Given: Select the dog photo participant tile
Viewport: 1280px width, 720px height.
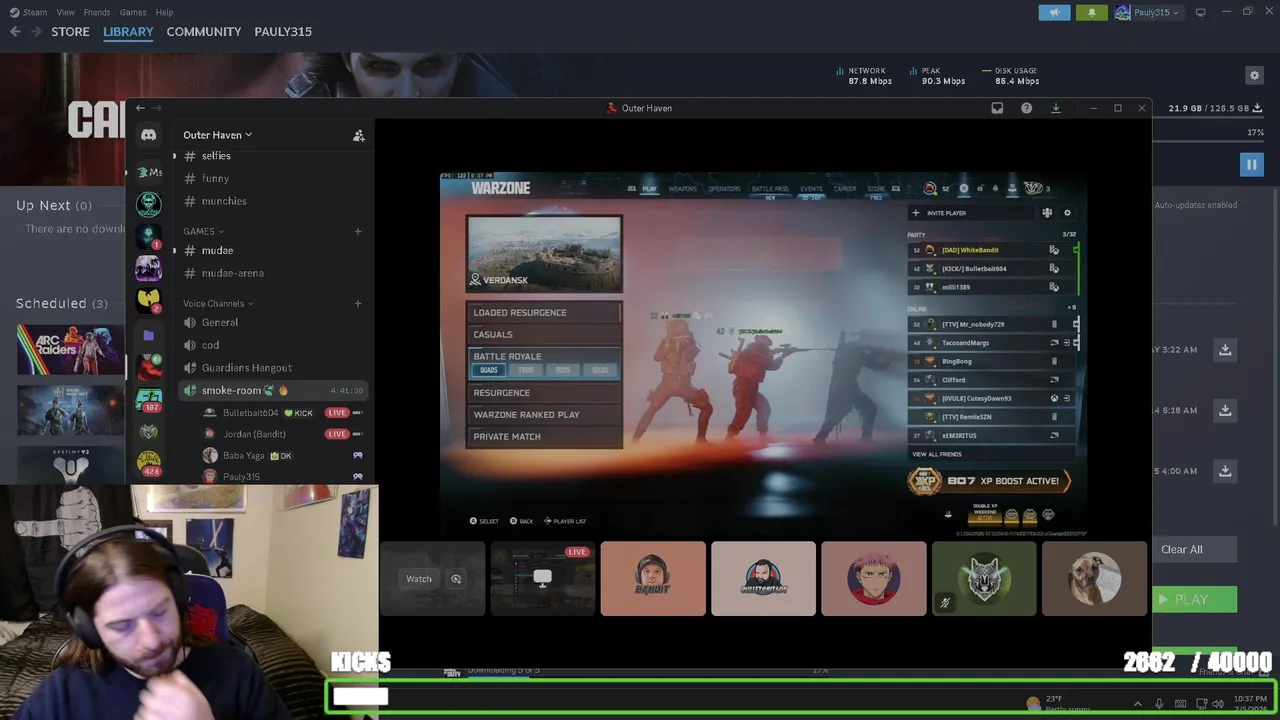Looking at the screenshot, I should coord(1094,578).
